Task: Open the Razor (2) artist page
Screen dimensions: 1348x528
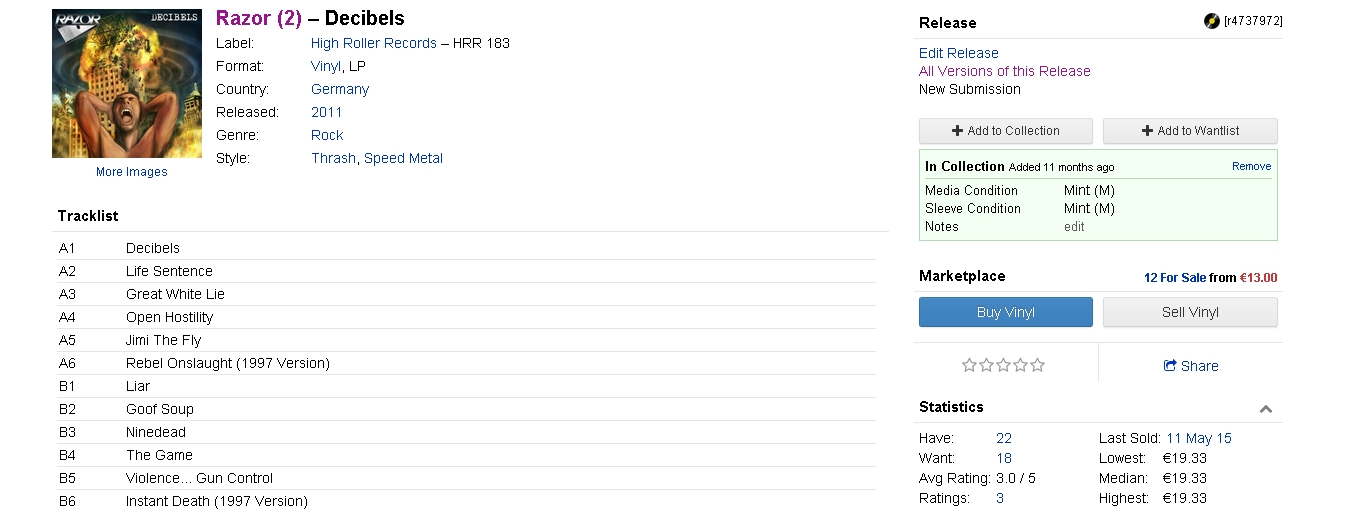Action: [259, 18]
